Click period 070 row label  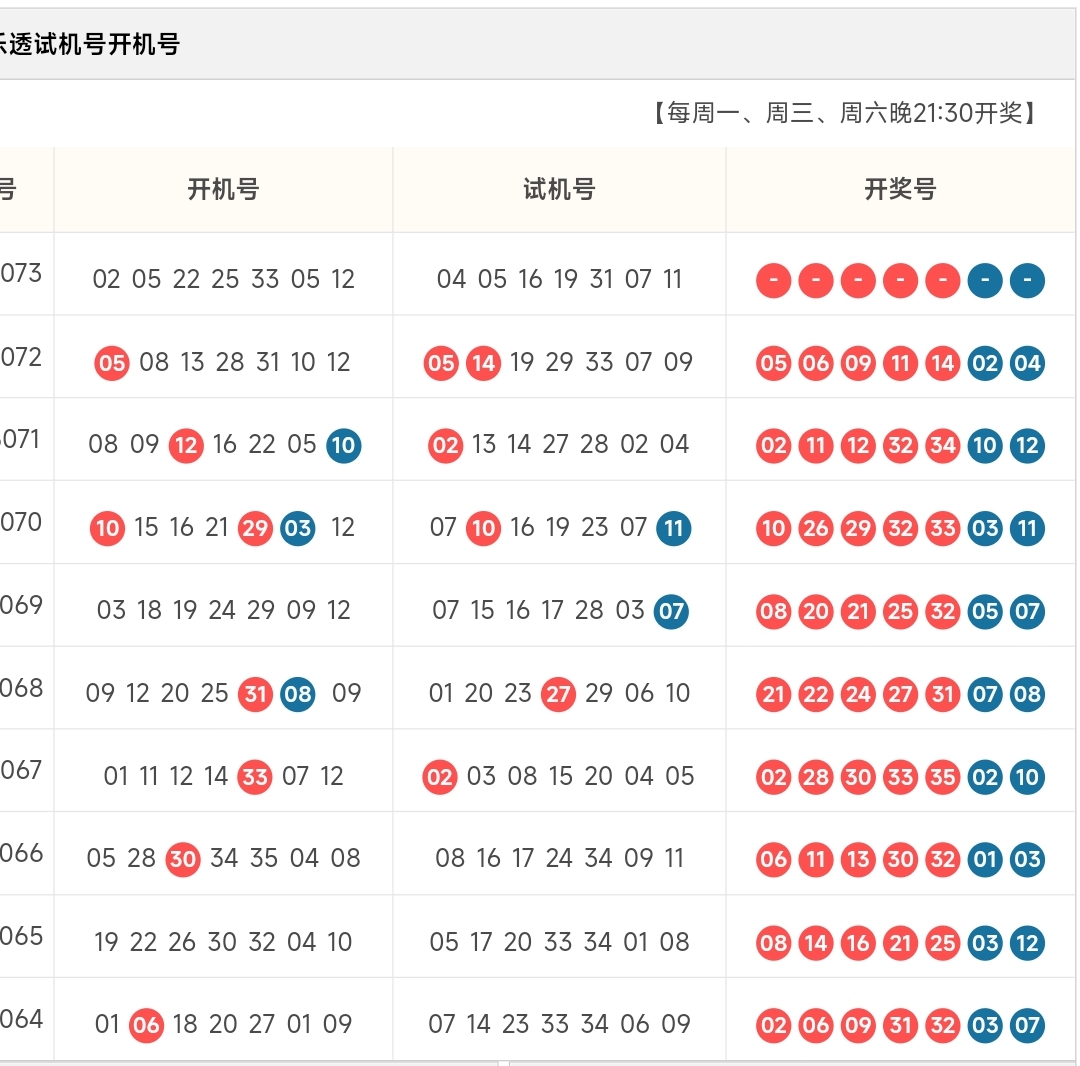(21, 522)
